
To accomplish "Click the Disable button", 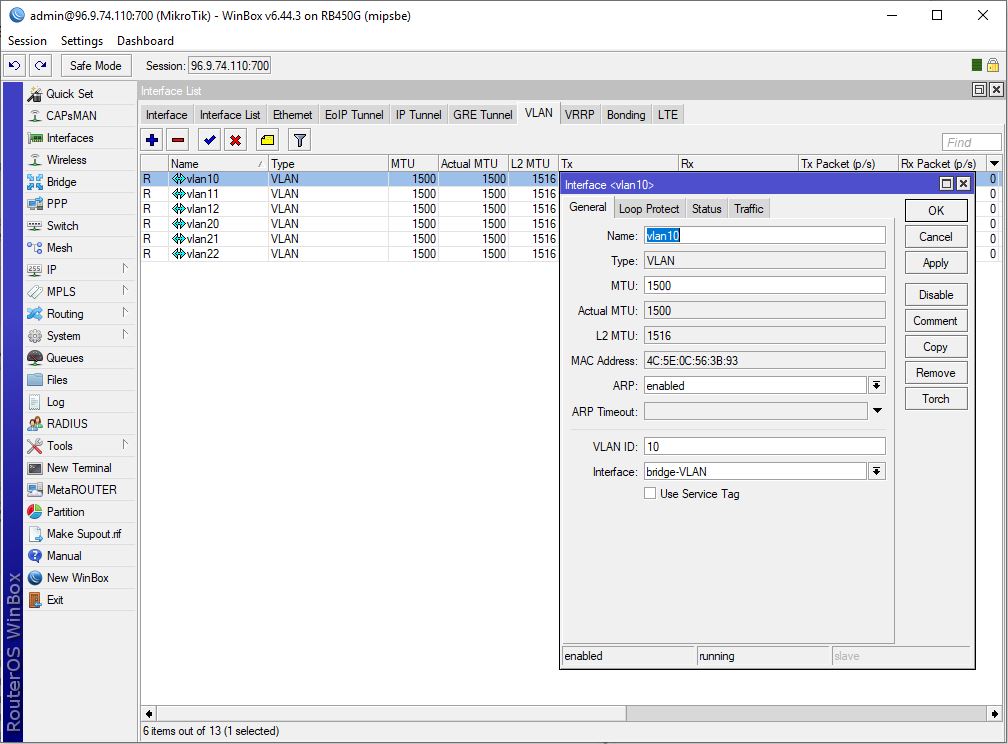I will point(936,295).
